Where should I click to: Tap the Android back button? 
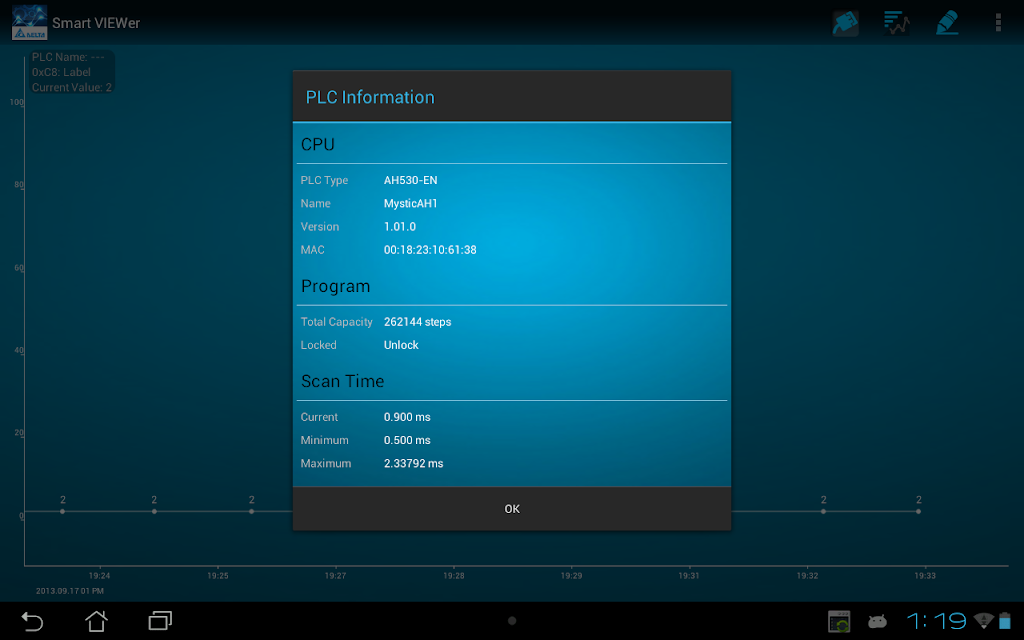coord(32,621)
